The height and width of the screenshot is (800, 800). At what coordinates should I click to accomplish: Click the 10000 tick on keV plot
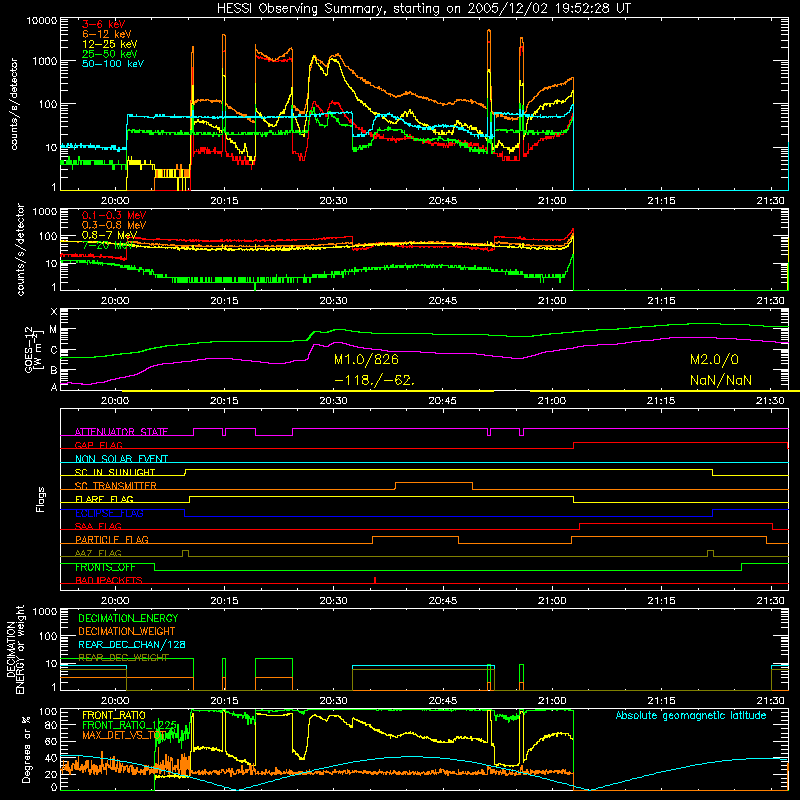tap(42, 21)
